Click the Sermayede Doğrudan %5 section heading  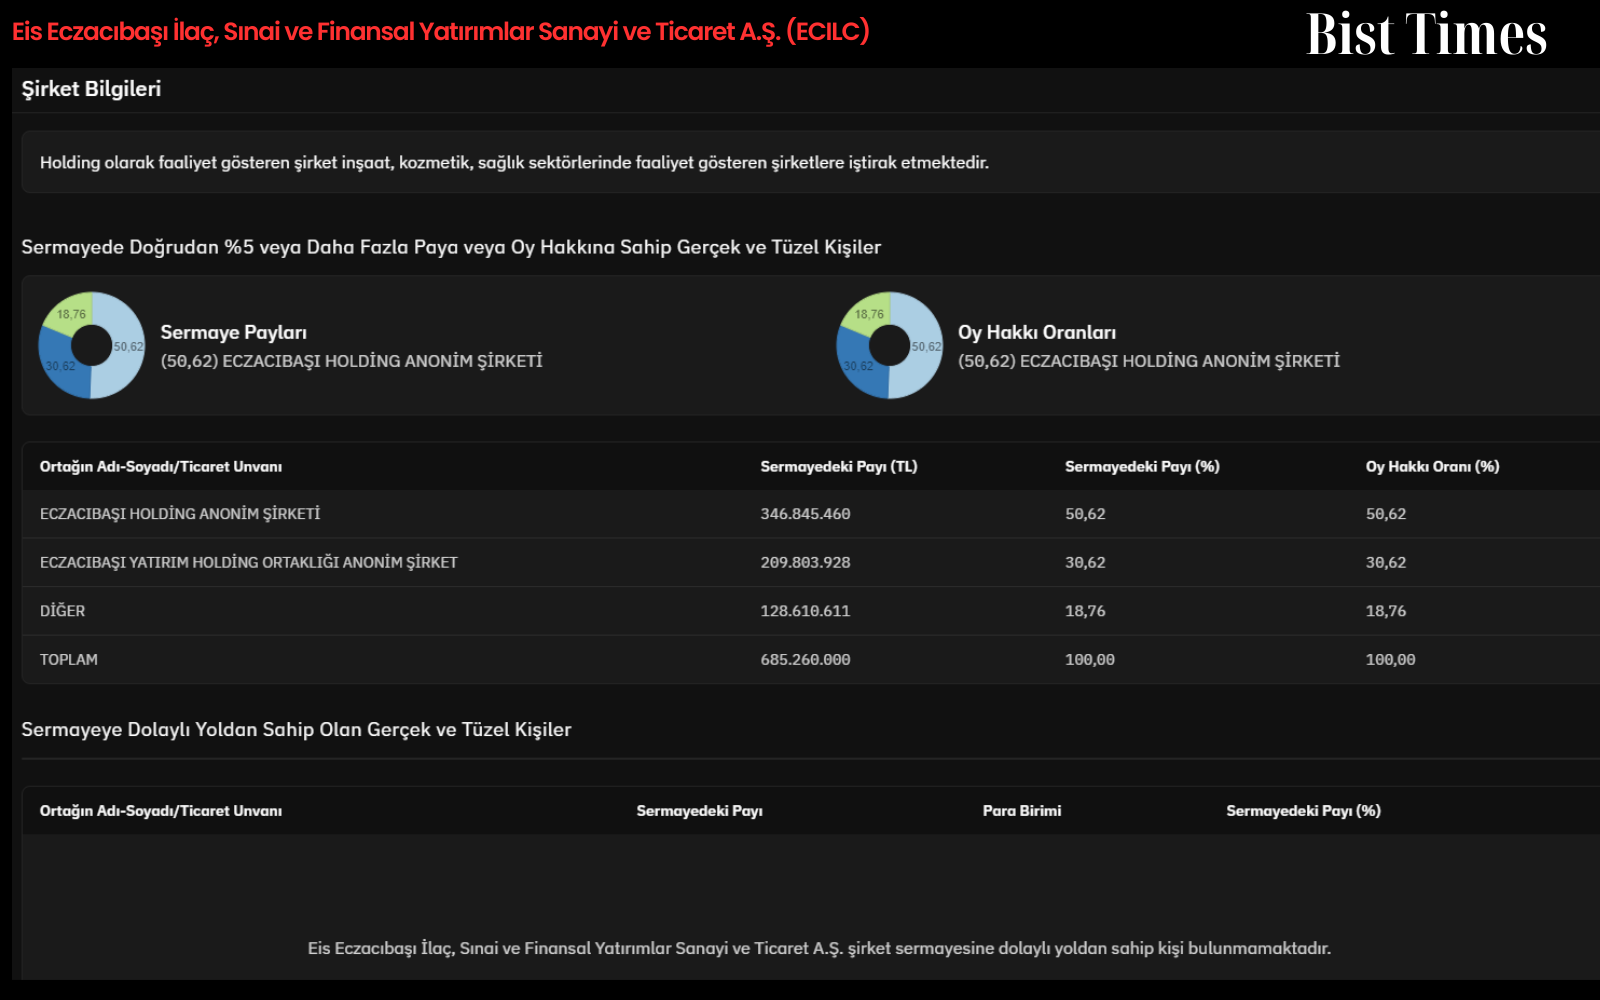(451, 247)
